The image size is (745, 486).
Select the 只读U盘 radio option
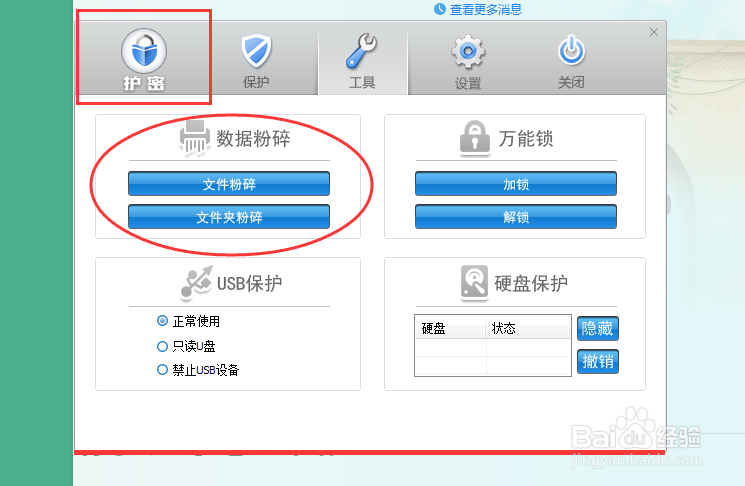pyautogui.click(x=162, y=346)
